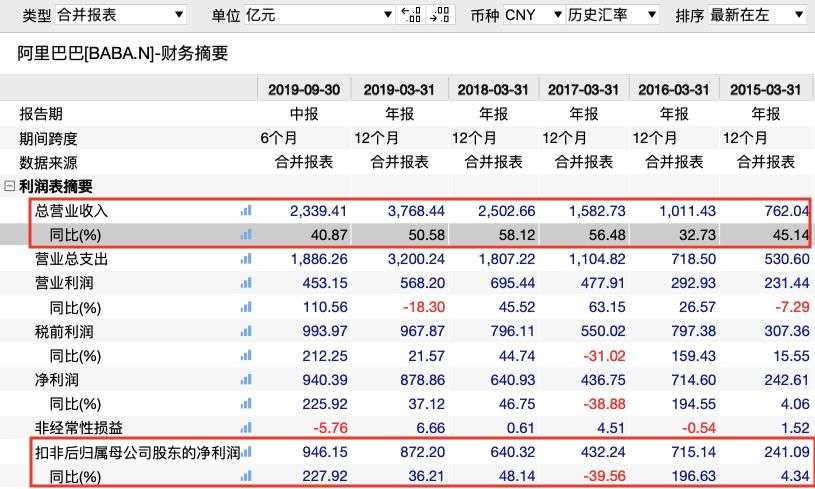Click revenue value 2,339.41
This screenshot has width=815, height=489.
coord(318,210)
